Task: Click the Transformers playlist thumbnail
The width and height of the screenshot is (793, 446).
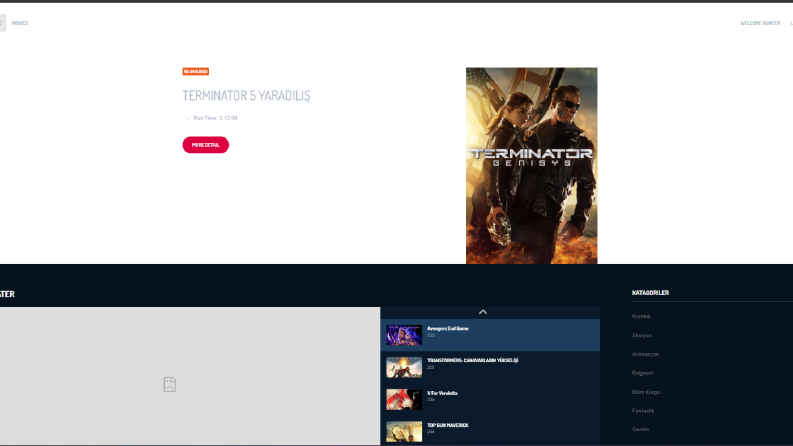Action: pyautogui.click(x=404, y=368)
